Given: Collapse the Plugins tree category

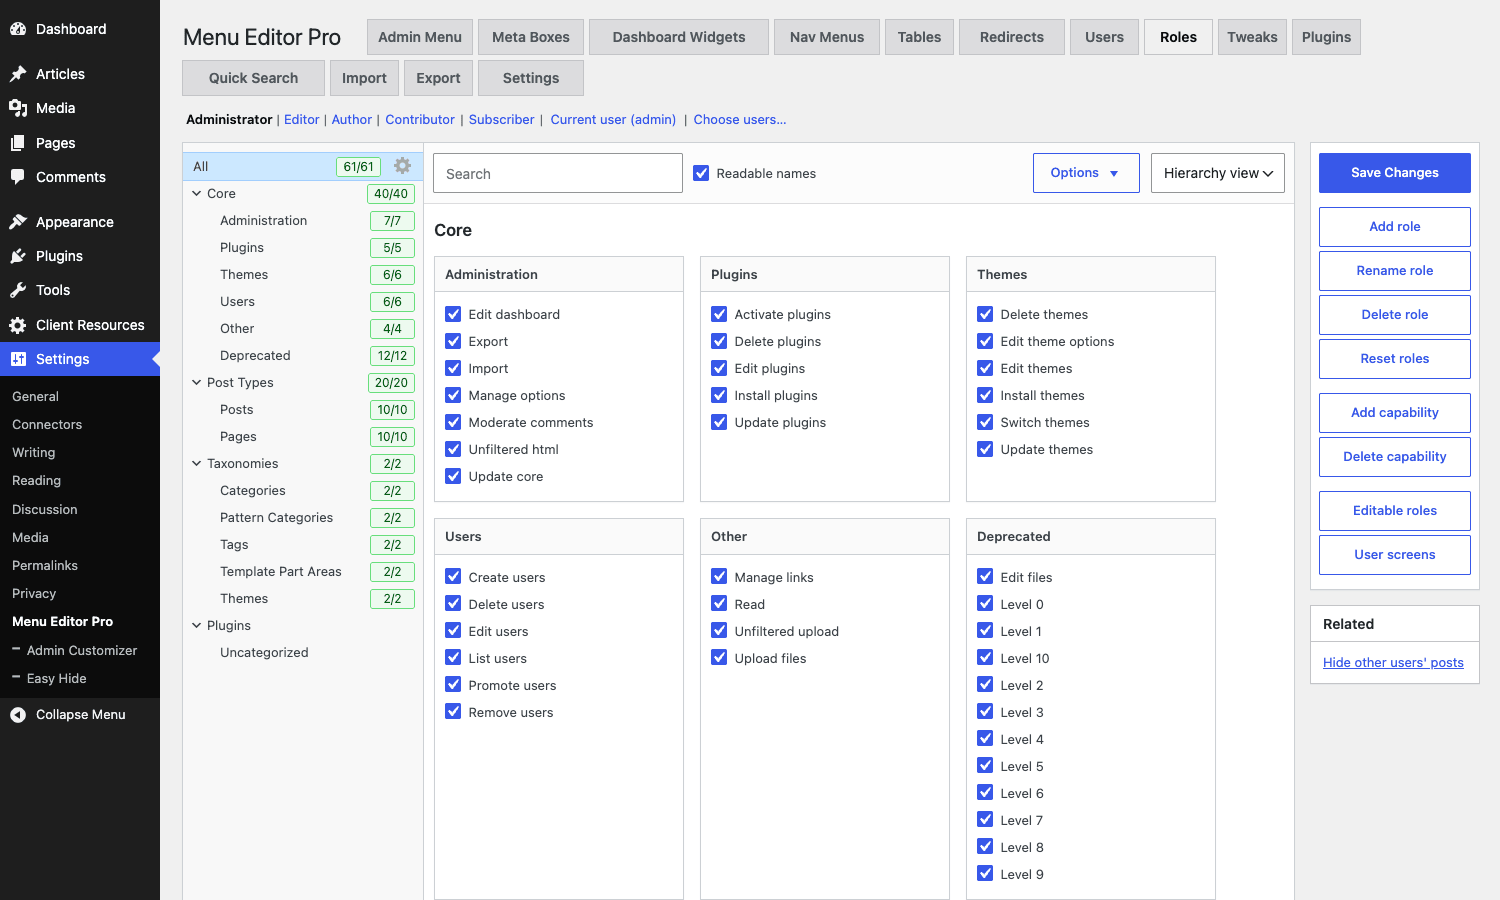Looking at the screenshot, I should pos(197,626).
